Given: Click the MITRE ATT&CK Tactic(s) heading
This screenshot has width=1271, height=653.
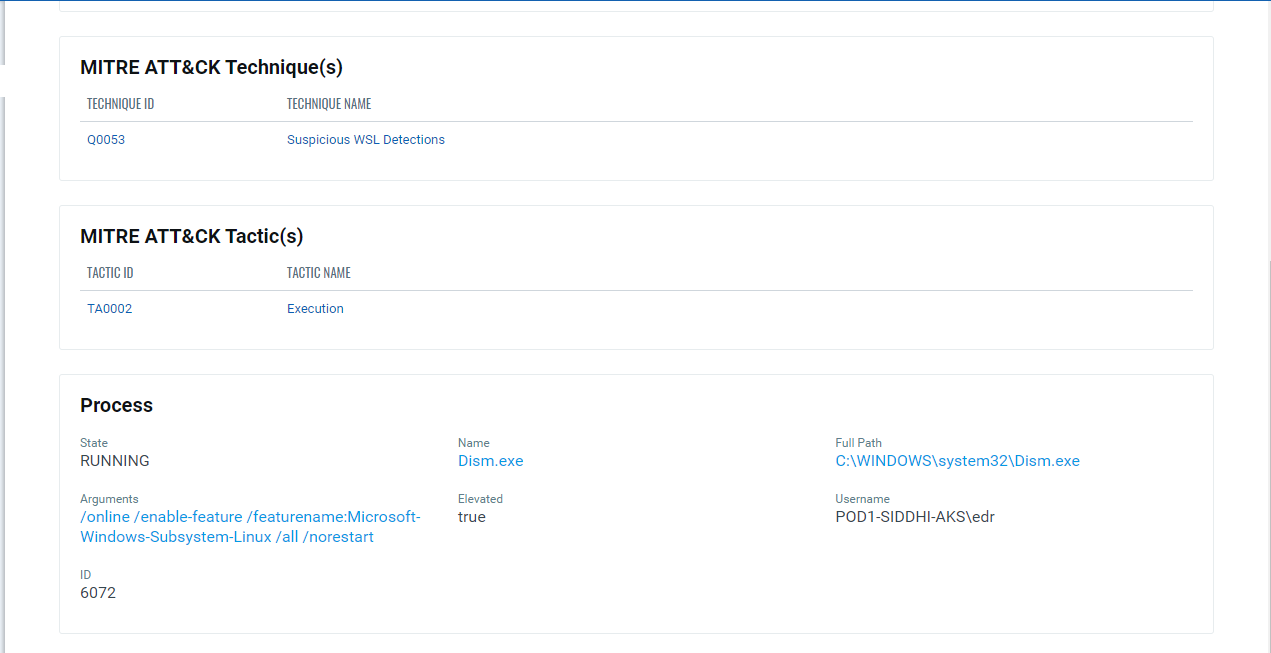Looking at the screenshot, I should click(192, 236).
